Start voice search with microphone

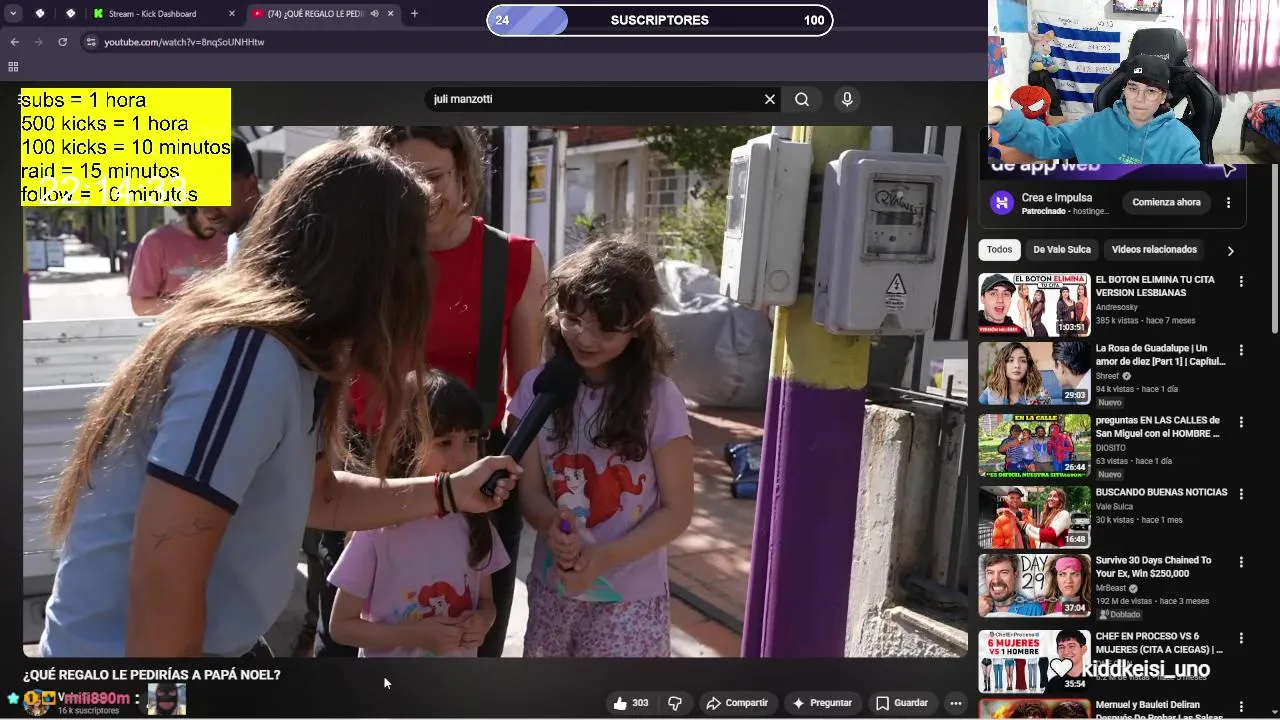point(847,99)
